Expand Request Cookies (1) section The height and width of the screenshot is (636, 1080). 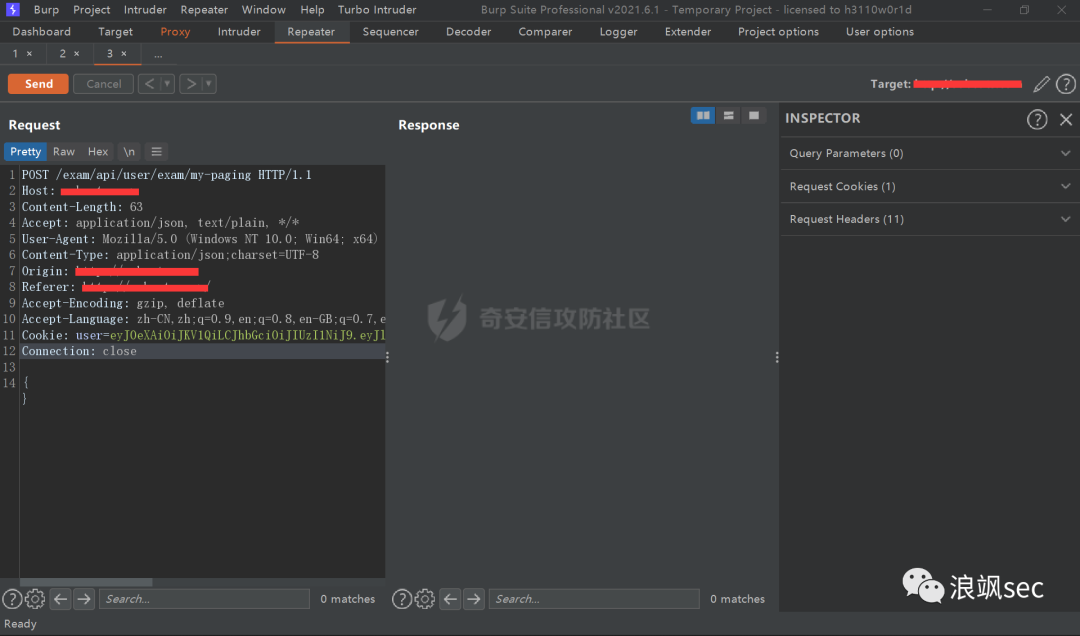click(x=930, y=186)
